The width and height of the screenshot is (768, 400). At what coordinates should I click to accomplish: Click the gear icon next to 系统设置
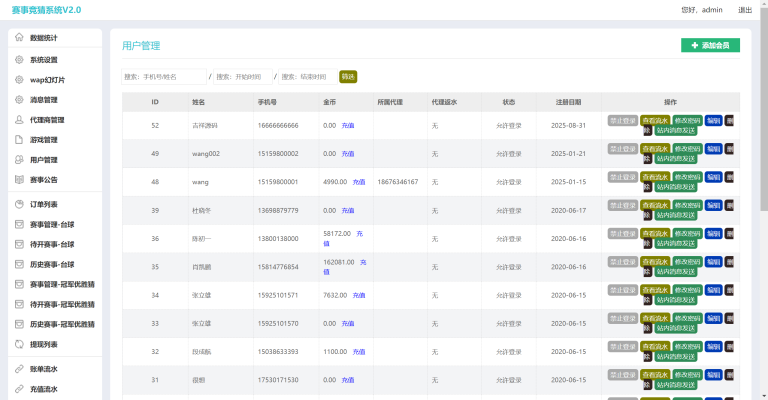coord(19,60)
